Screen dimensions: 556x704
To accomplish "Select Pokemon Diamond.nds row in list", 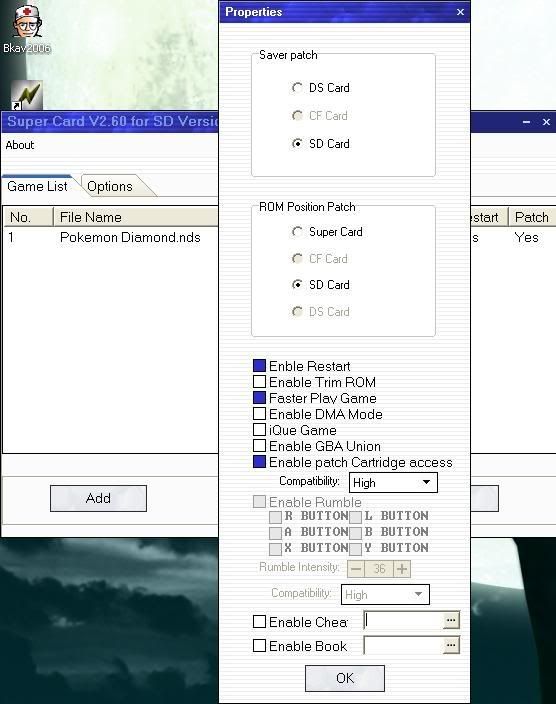I will pyautogui.click(x=110, y=238).
